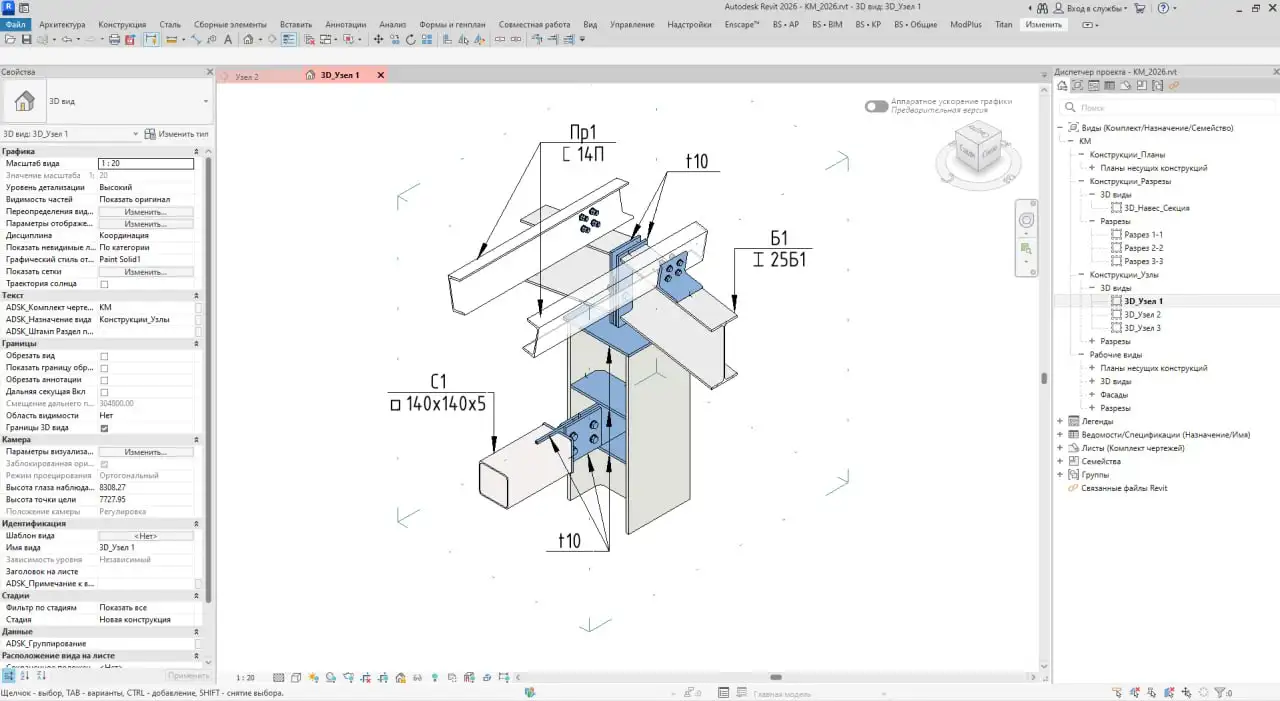The image size is (1280, 701).
Task: Select the Text tool in Quick Access Toolbar
Action: click(226, 38)
